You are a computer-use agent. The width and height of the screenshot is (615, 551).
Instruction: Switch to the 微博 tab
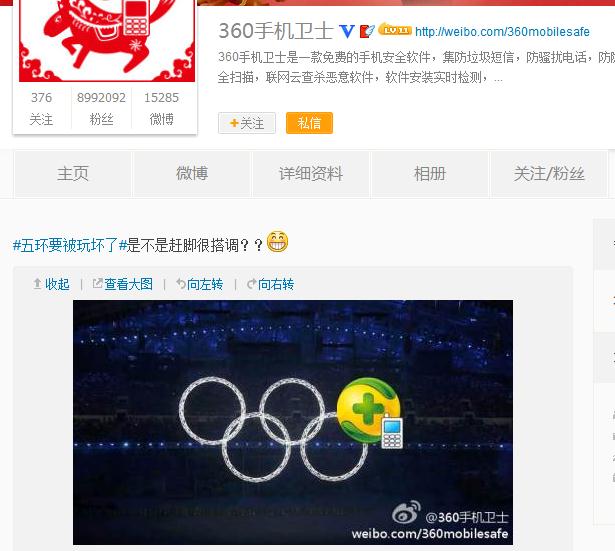[192, 174]
